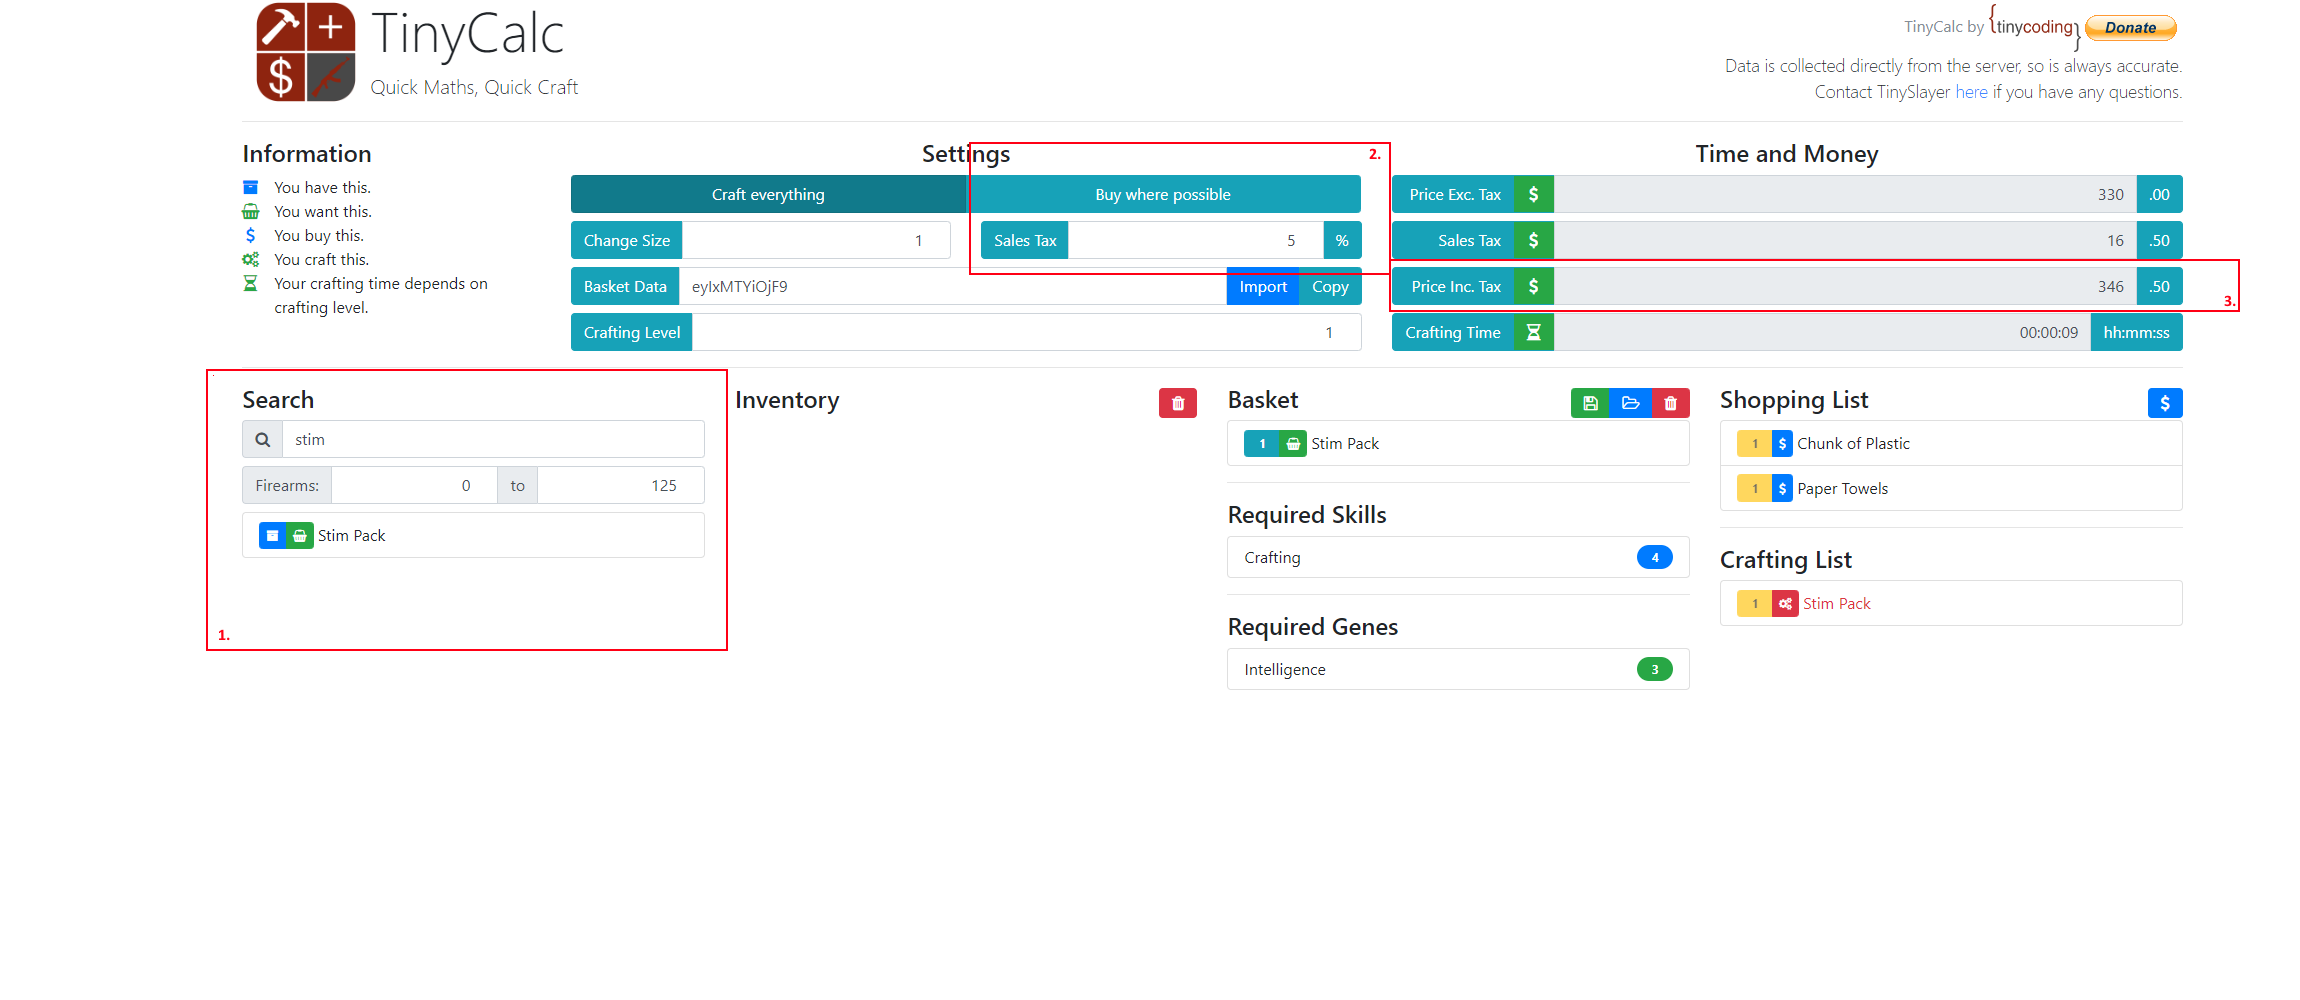Image resolution: width=2300 pixels, height=1000 pixels.
Task: Click the search text field
Action: [x=492, y=440]
